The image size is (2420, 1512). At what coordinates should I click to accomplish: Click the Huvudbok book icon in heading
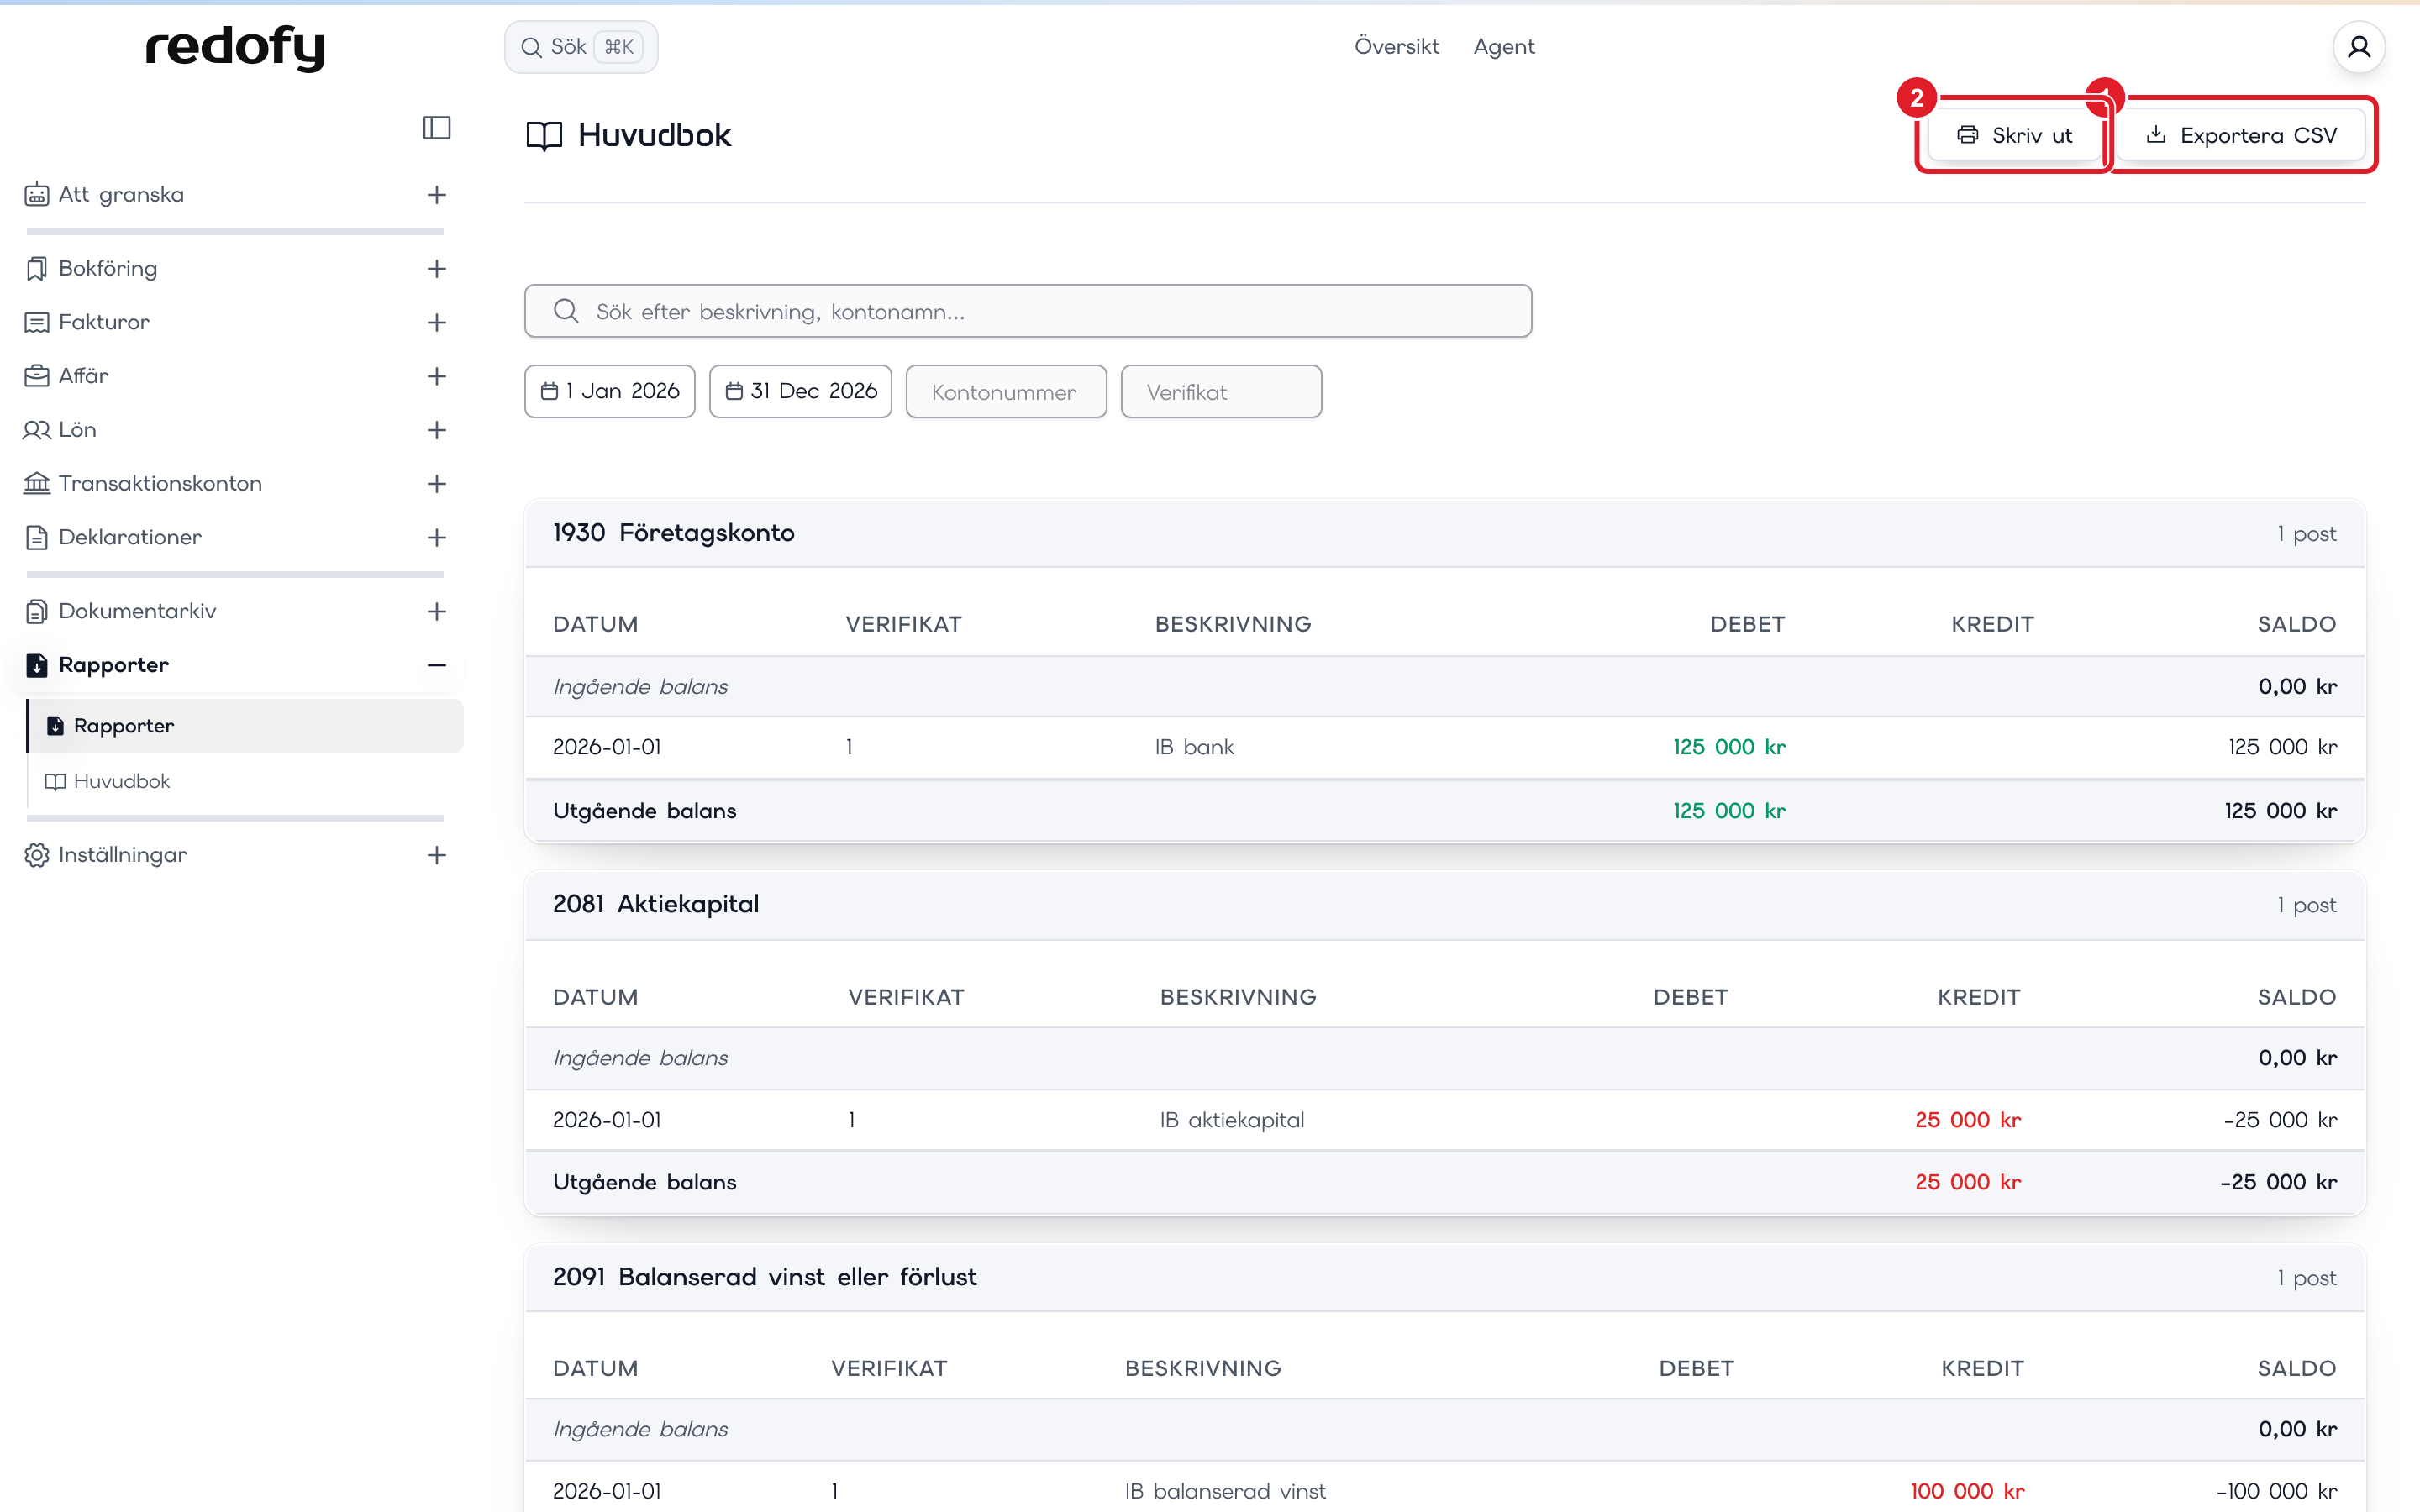pyautogui.click(x=544, y=136)
